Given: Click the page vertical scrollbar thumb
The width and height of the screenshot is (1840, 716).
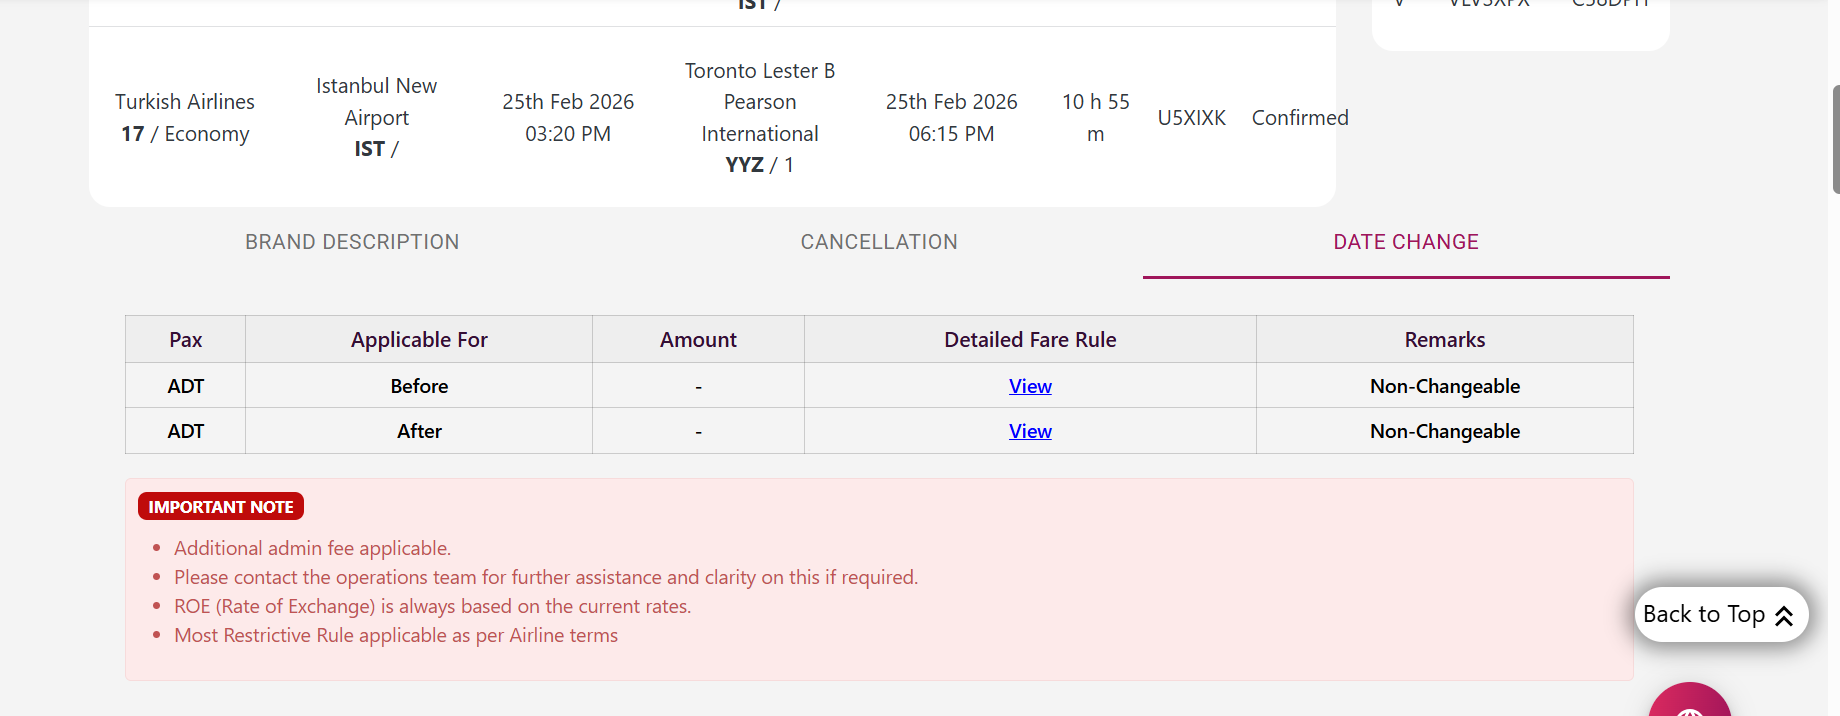Looking at the screenshot, I should pos(1835,139).
